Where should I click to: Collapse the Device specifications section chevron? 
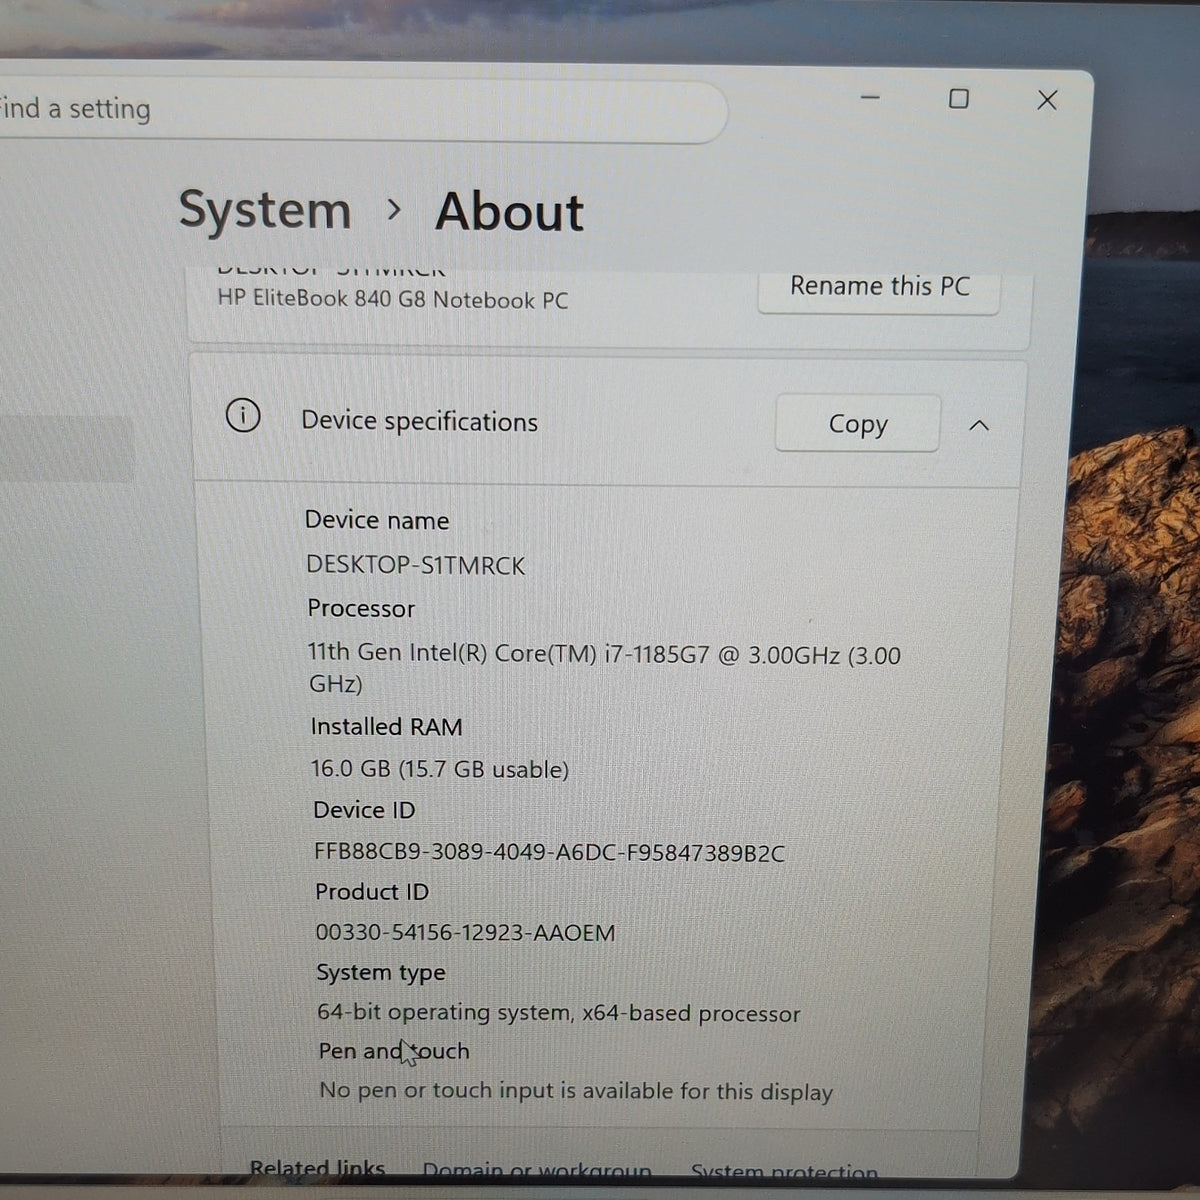pos(979,426)
